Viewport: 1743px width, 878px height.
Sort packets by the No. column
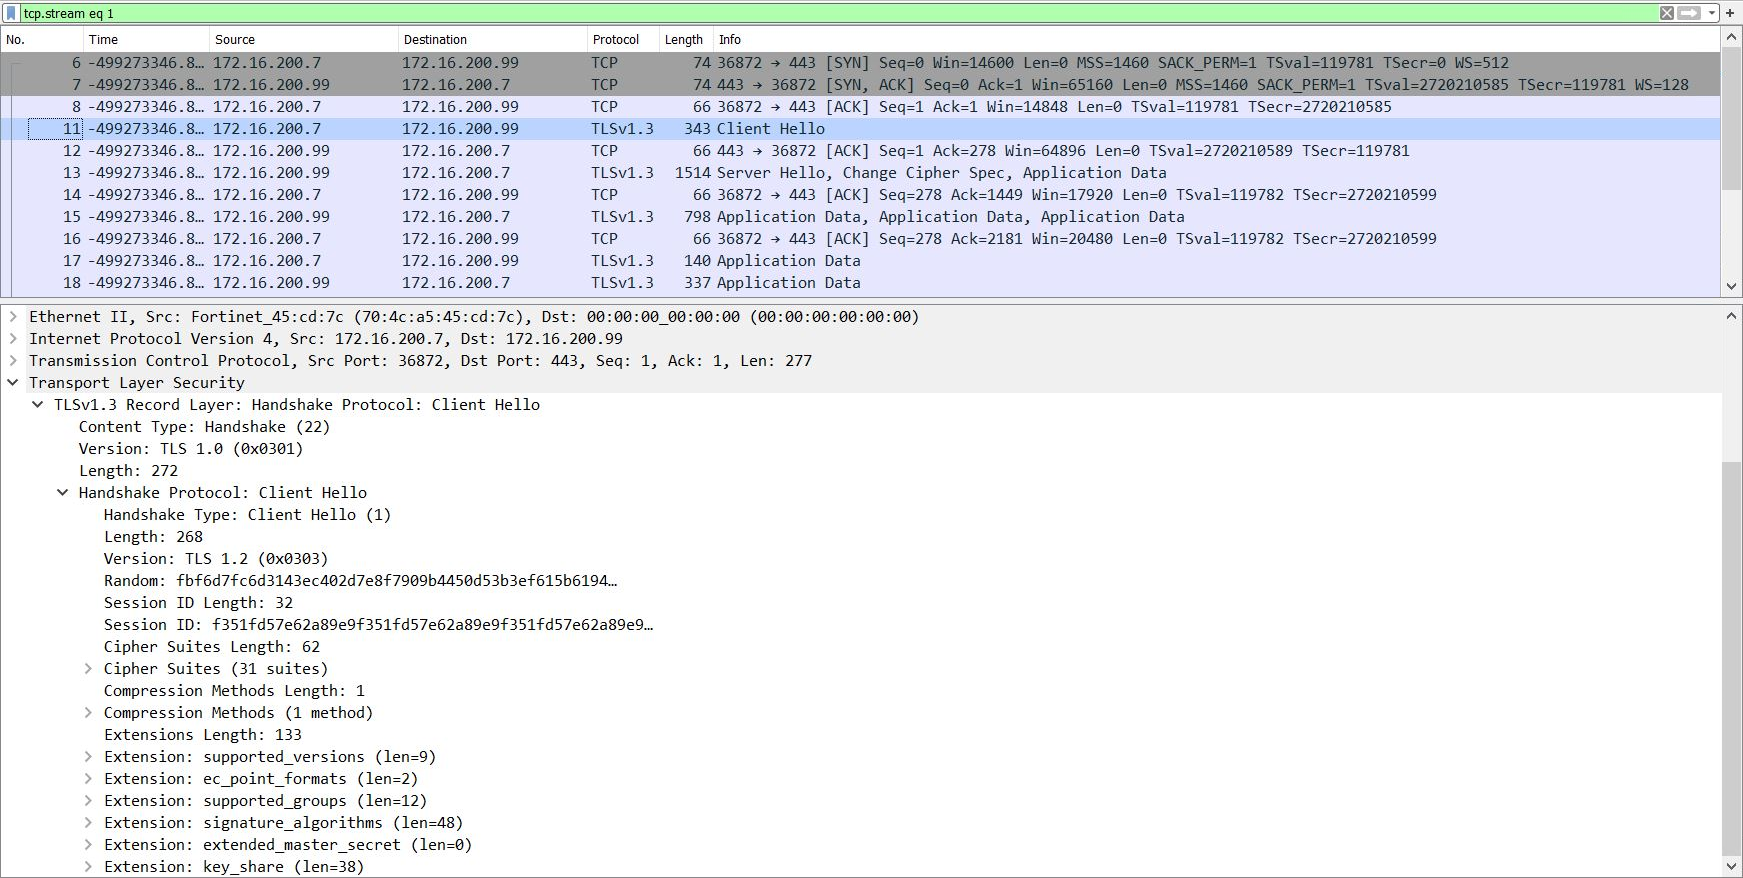(42, 40)
